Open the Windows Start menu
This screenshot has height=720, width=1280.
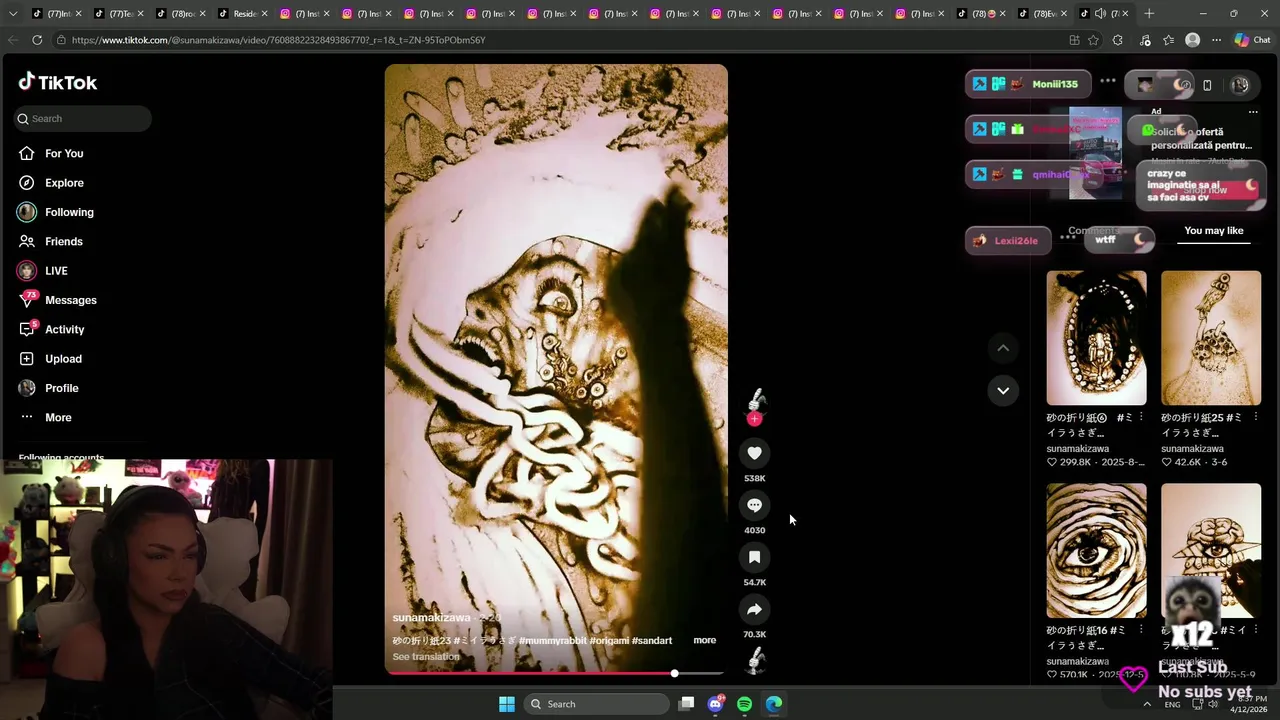507,704
